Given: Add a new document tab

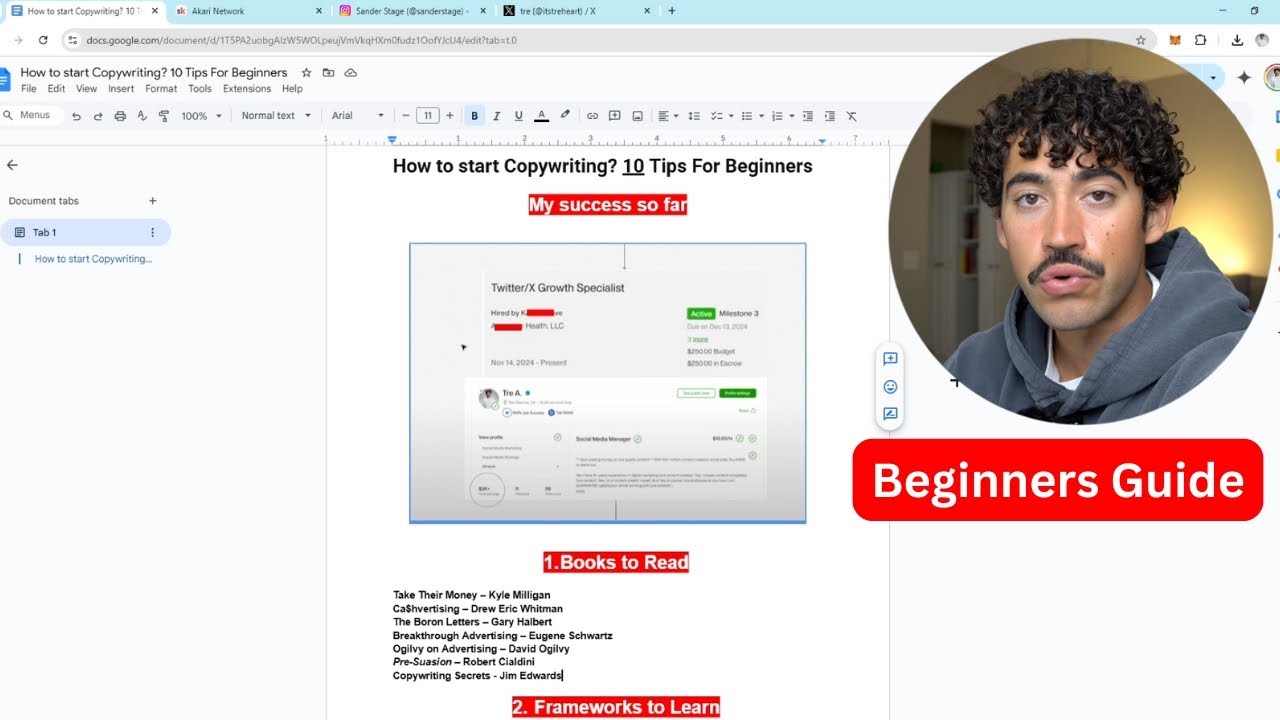Looking at the screenshot, I should coord(153,201).
